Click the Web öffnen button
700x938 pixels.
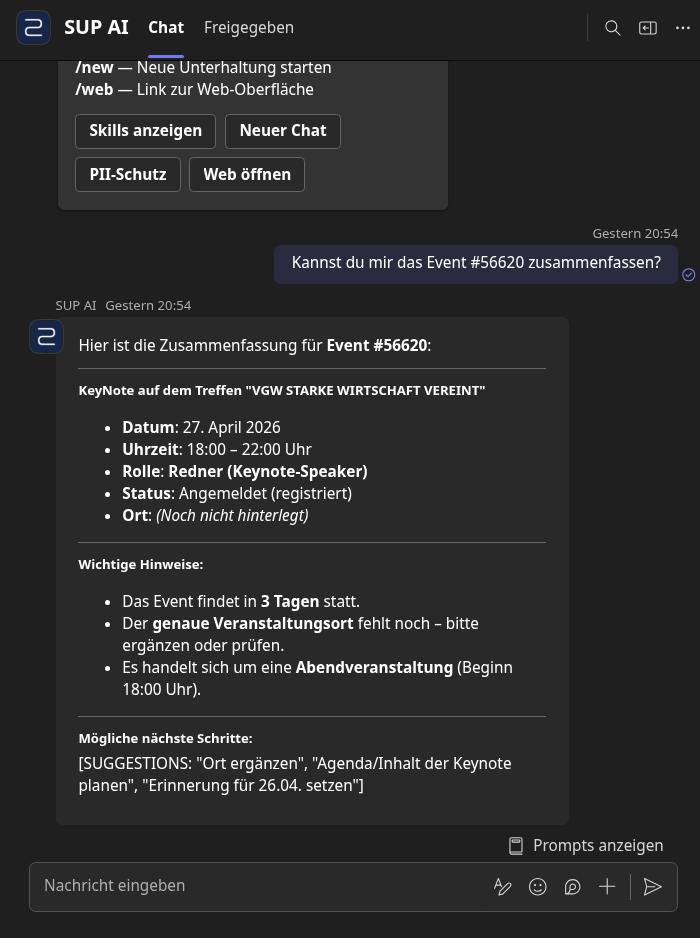click(x=247, y=175)
